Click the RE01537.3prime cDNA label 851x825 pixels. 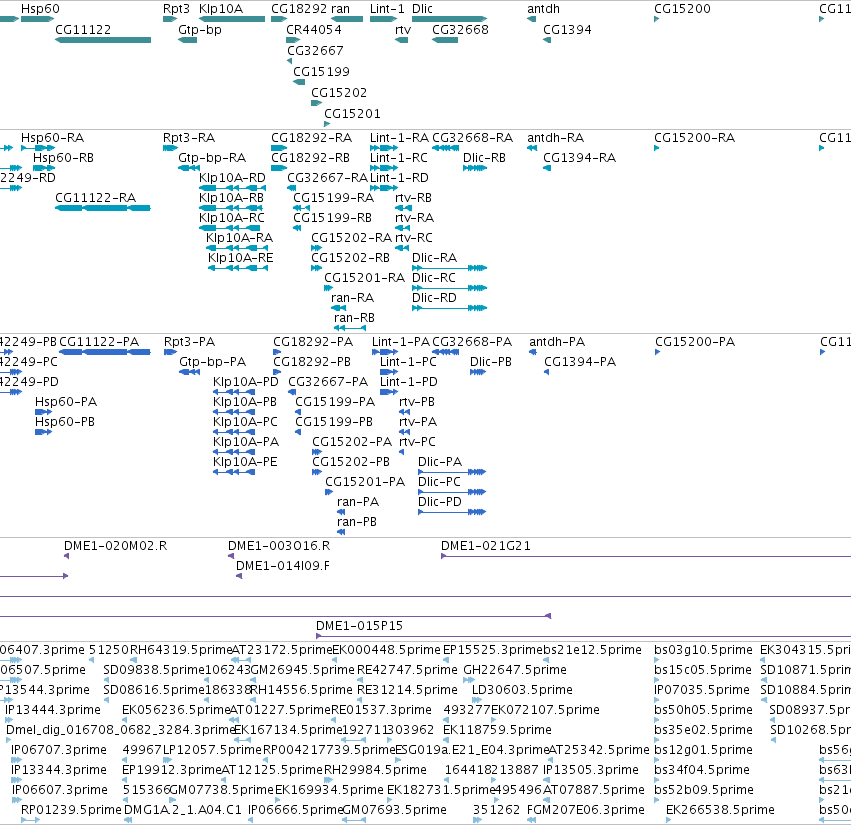click(x=381, y=709)
